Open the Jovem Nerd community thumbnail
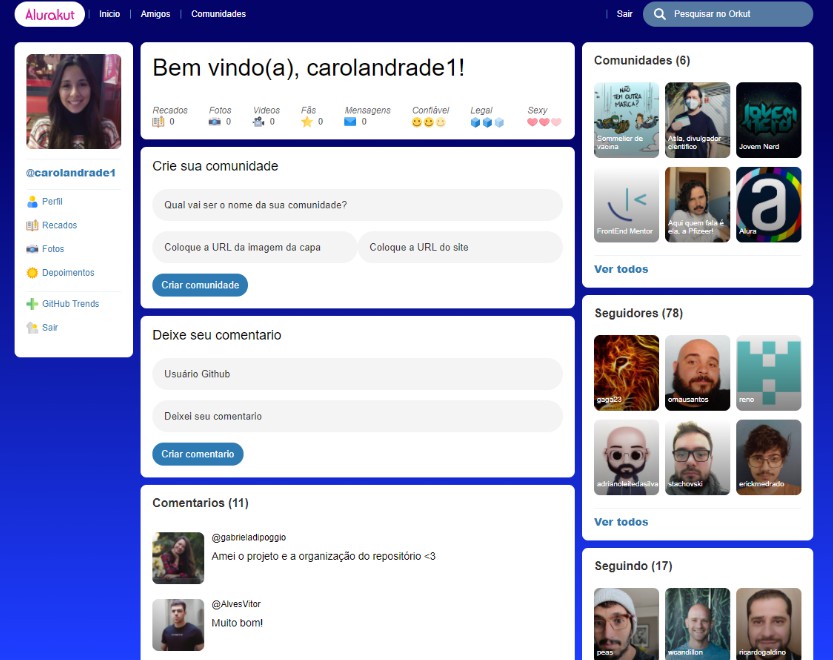Image resolution: width=833 pixels, height=660 pixels. 768,120
